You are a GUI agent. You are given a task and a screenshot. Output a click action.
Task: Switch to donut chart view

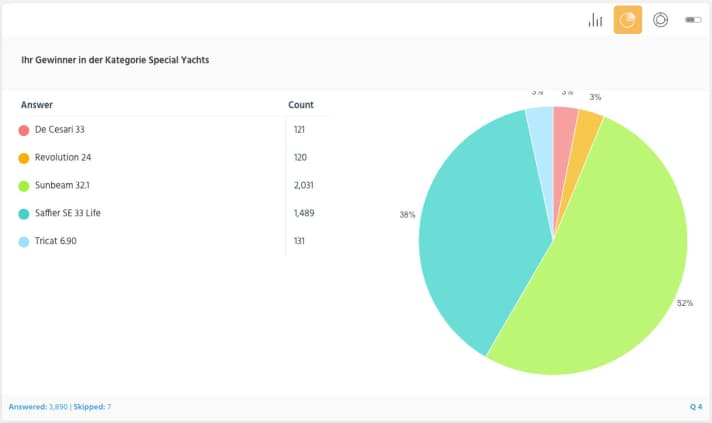pos(660,20)
